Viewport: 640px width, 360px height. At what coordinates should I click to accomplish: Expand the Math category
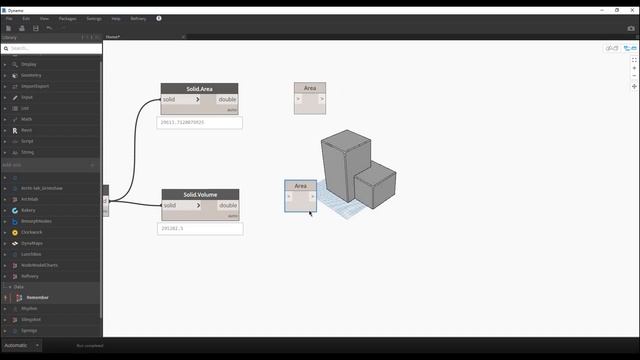tap(5, 119)
